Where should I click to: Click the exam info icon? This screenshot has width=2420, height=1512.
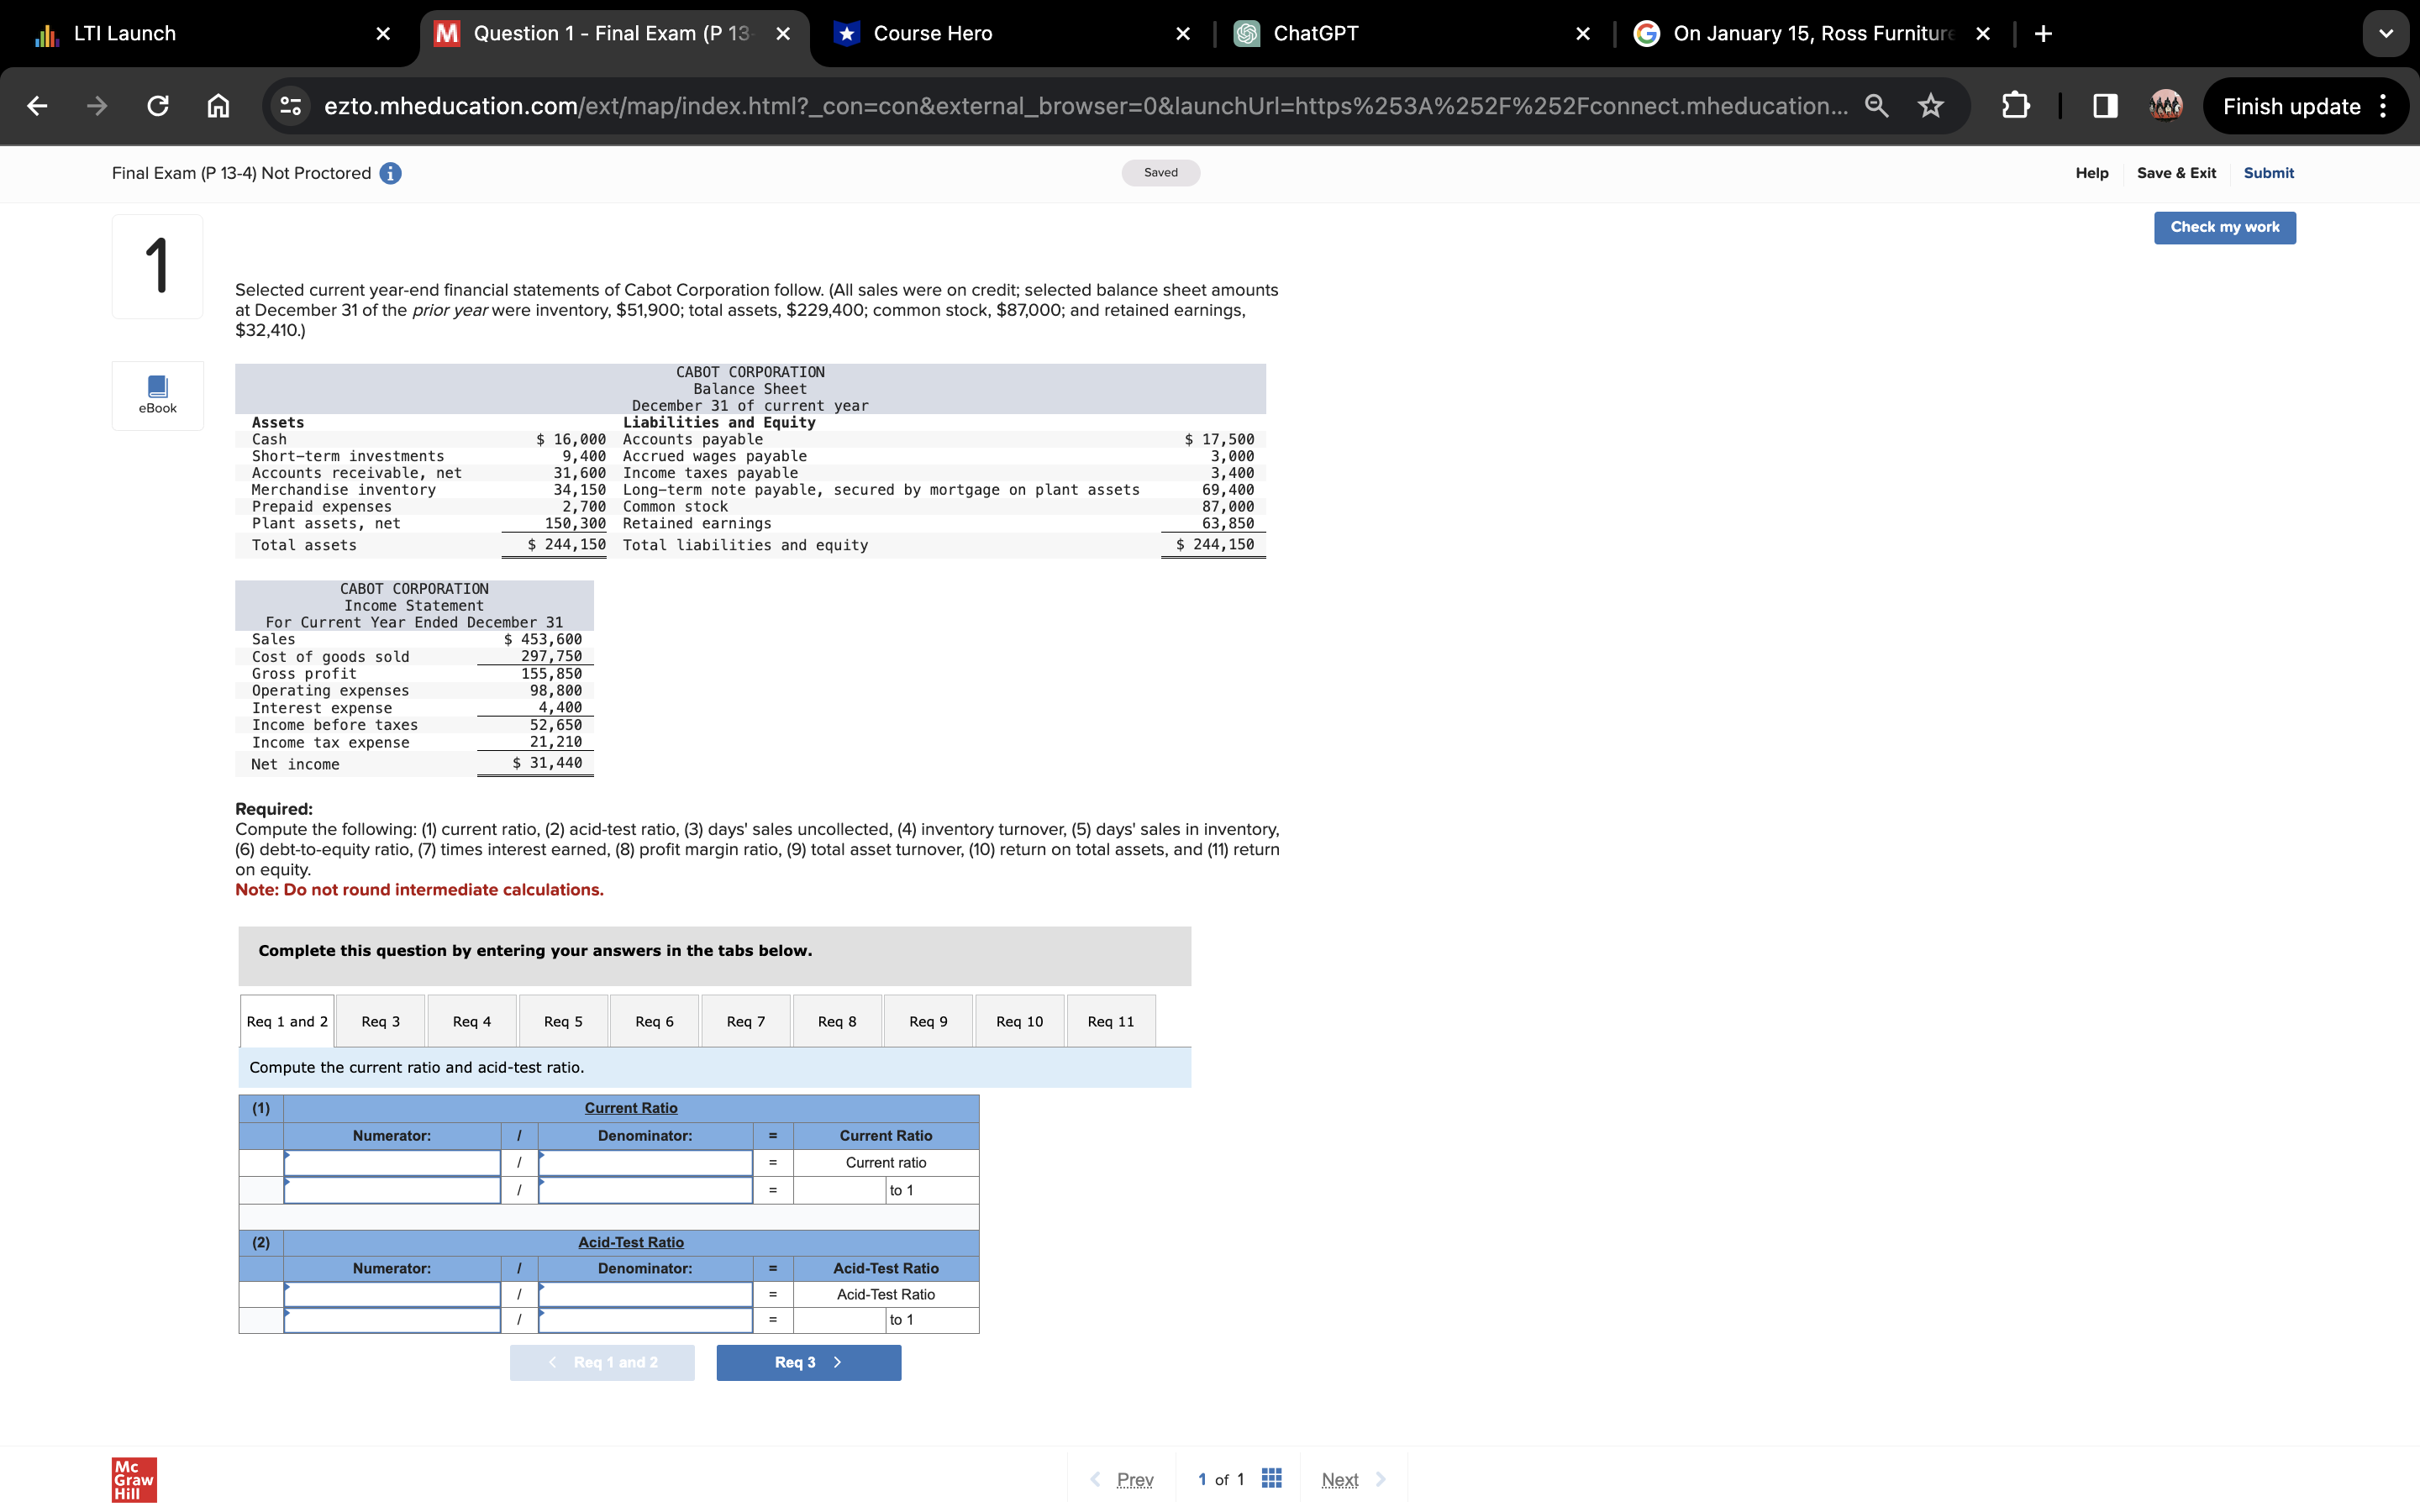click(x=391, y=173)
